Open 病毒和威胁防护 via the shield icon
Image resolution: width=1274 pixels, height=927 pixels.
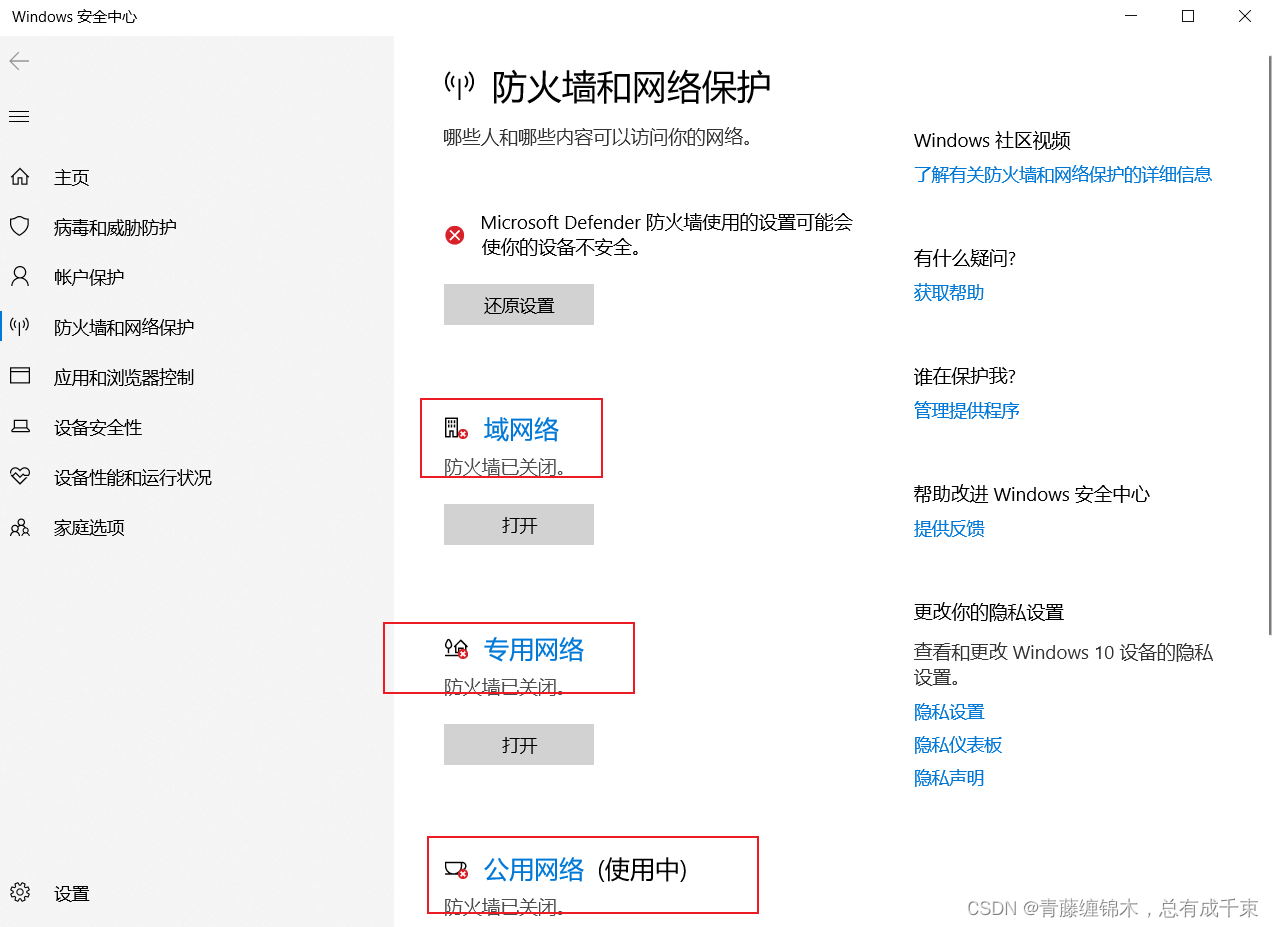[20, 226]
